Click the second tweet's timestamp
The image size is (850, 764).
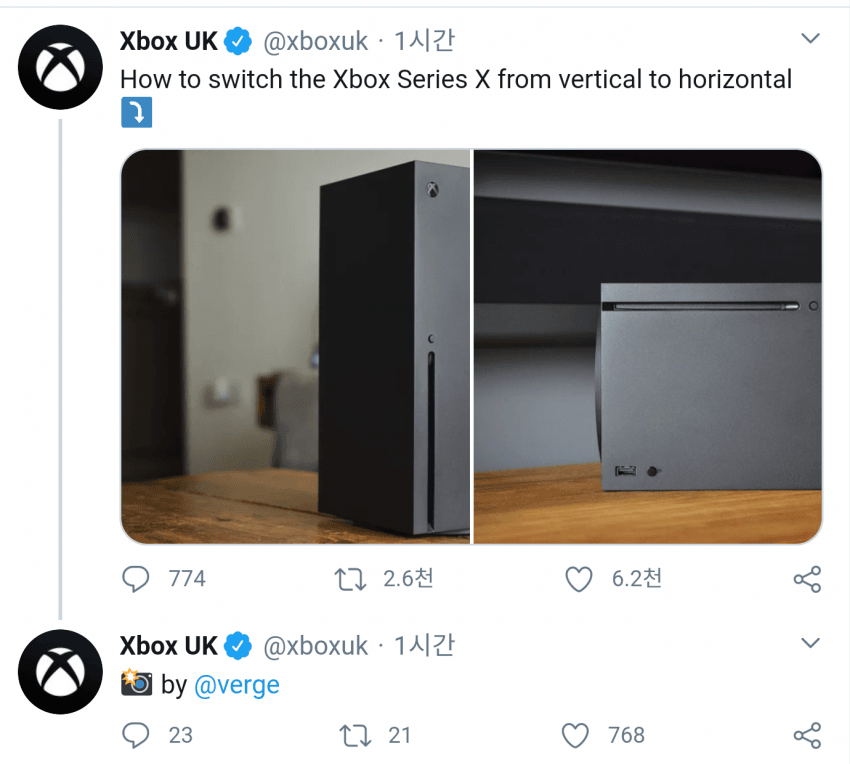click(424, 646)
